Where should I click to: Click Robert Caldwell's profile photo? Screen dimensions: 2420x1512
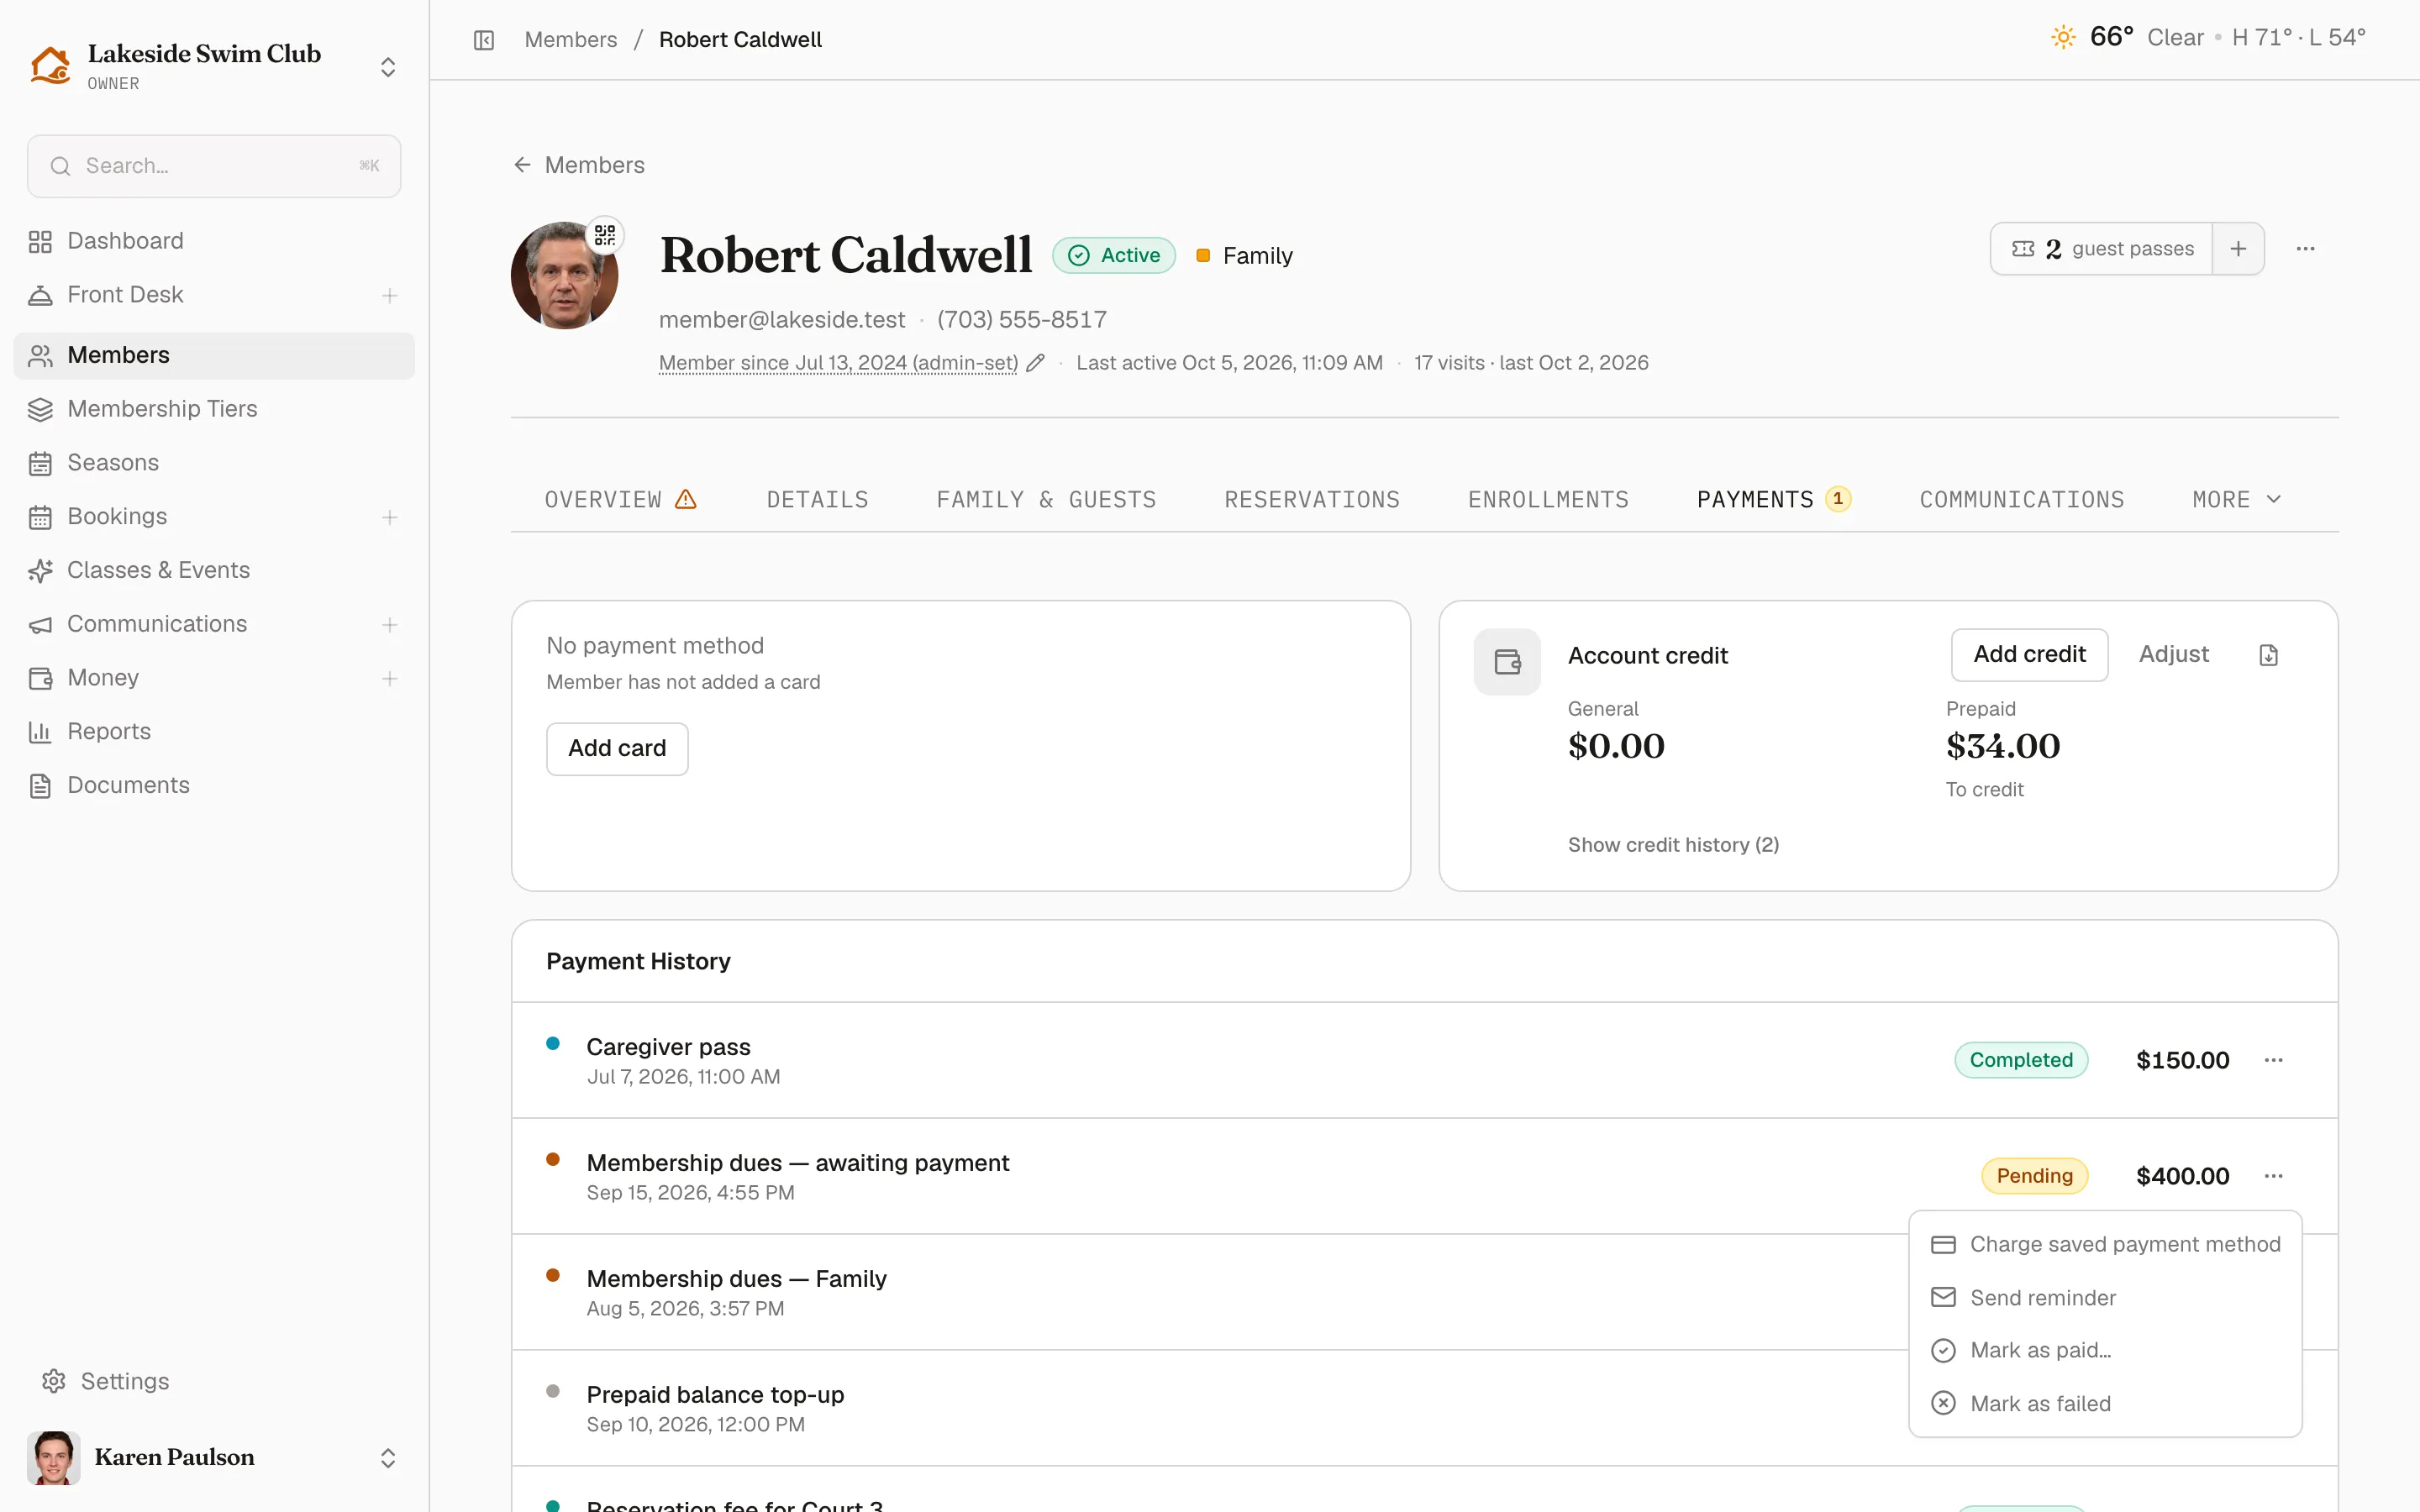tap(564, 276)
